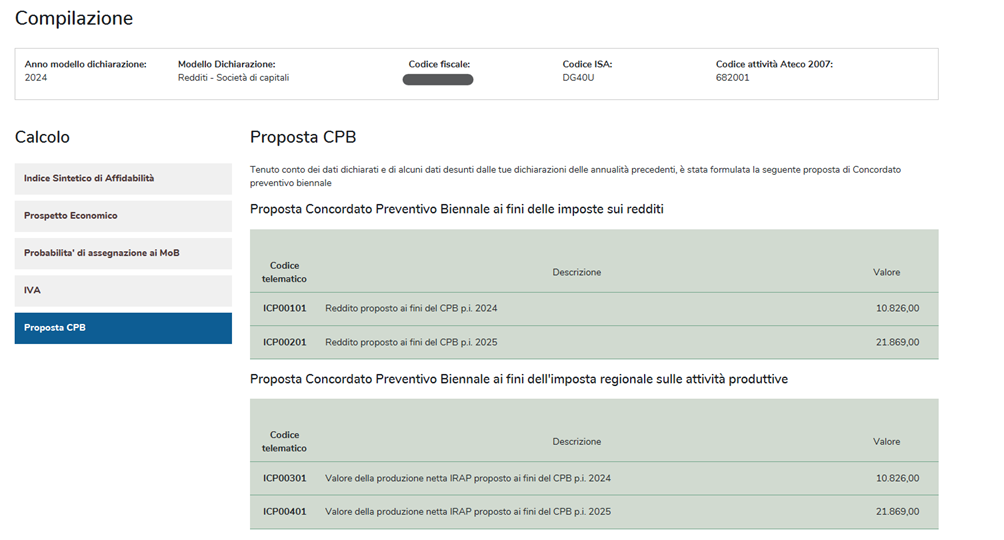
Task: Select IRAP 2025 value 21.869,00
Action: pos(897,511)
